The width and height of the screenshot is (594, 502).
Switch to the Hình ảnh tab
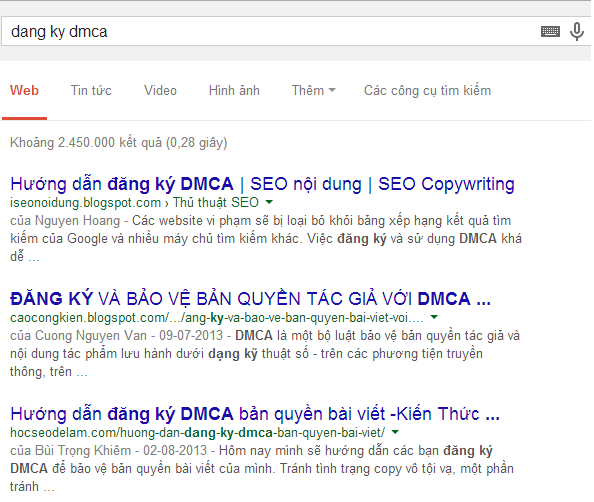point(234,91)
